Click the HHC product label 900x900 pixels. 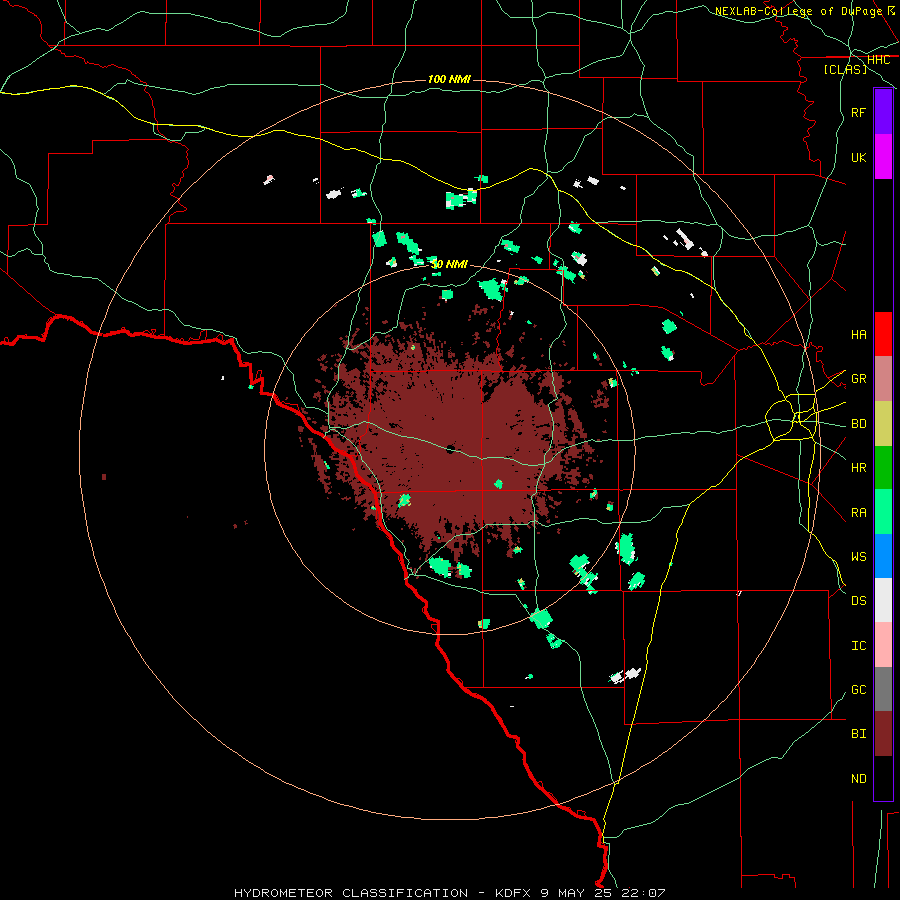click(x=878, y=60)
